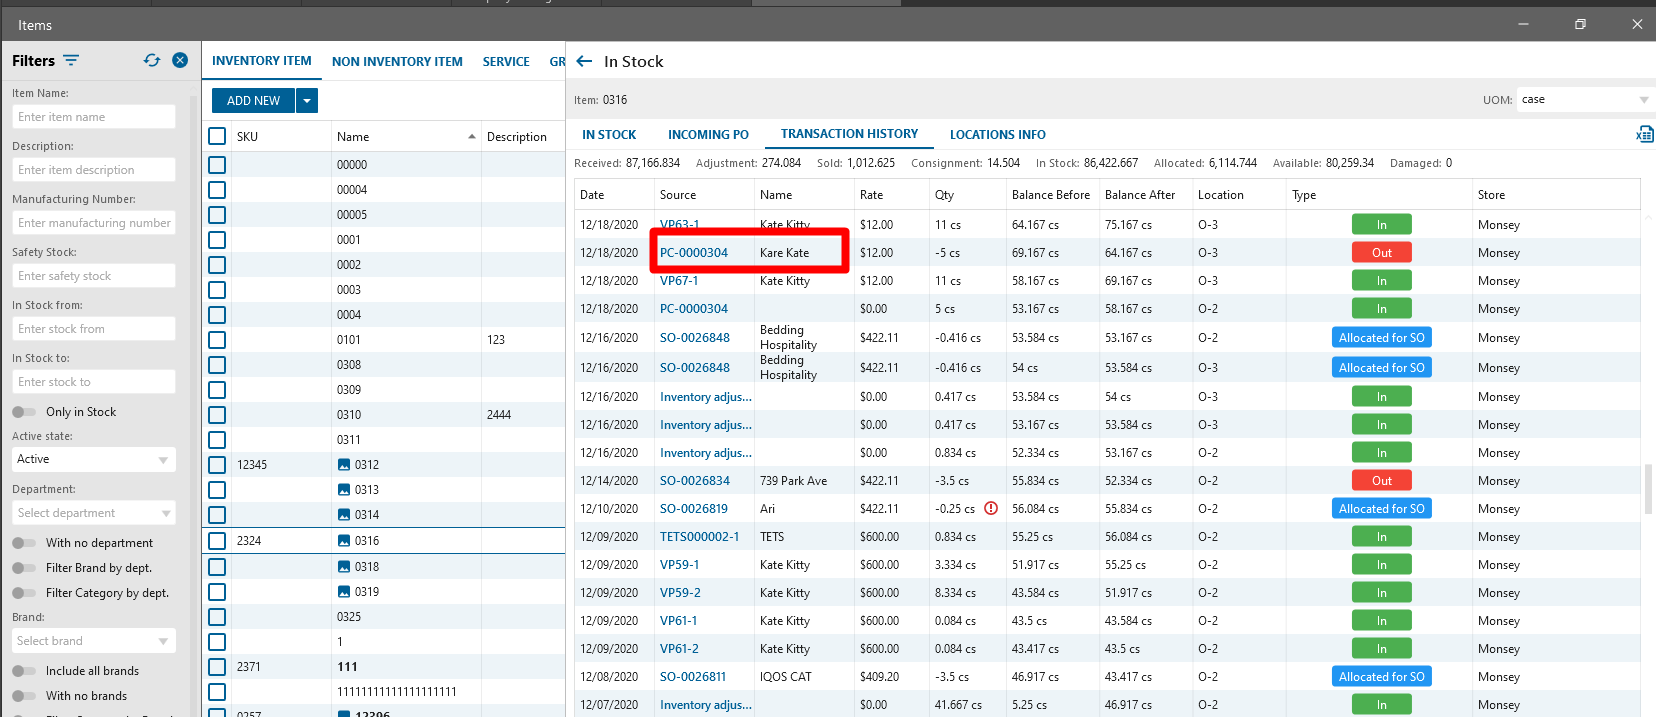The width and height of the screenshot is (1656, 717).
Task: Enable the With no department switch
Action: coord(24,543)
